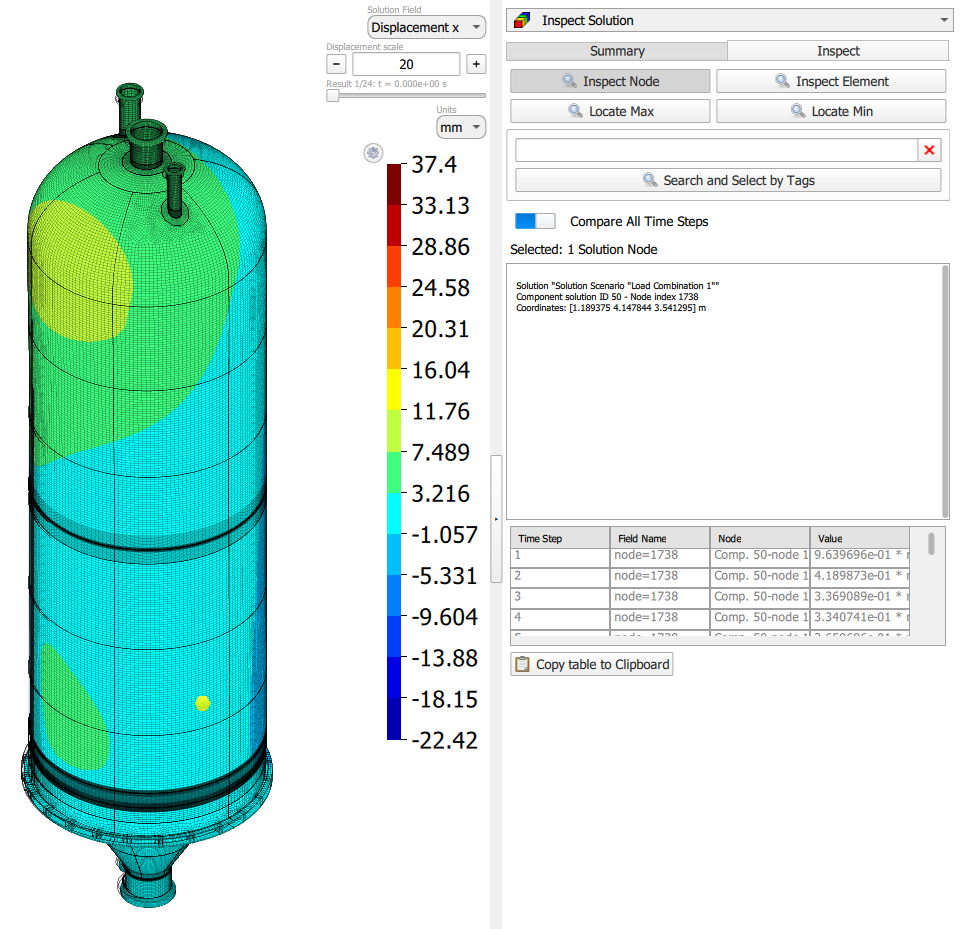Click Search and Select by Tags
The height and width of the screenshot is (929, 962).
[x=728, y=180]
